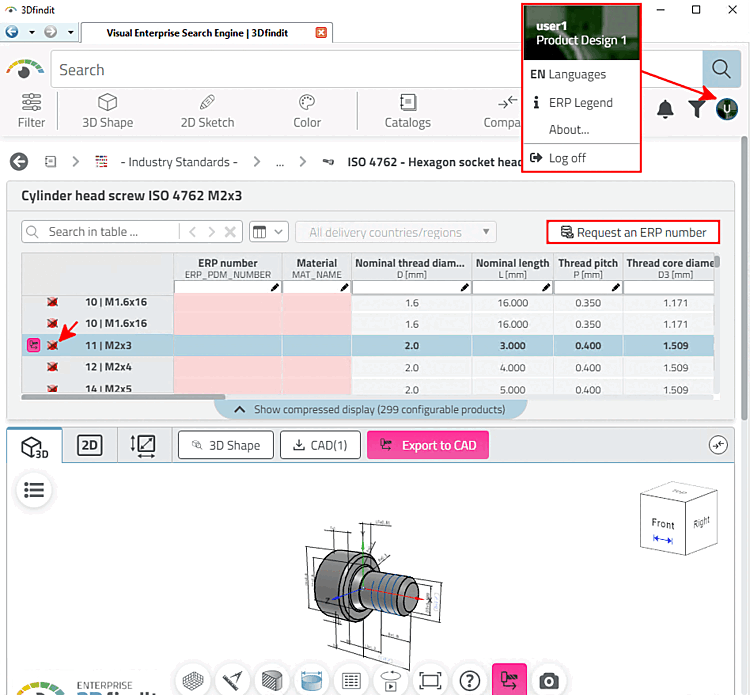Click the Search in table field
The width and height of the screenshot is (750, 695).
(101, 232)
